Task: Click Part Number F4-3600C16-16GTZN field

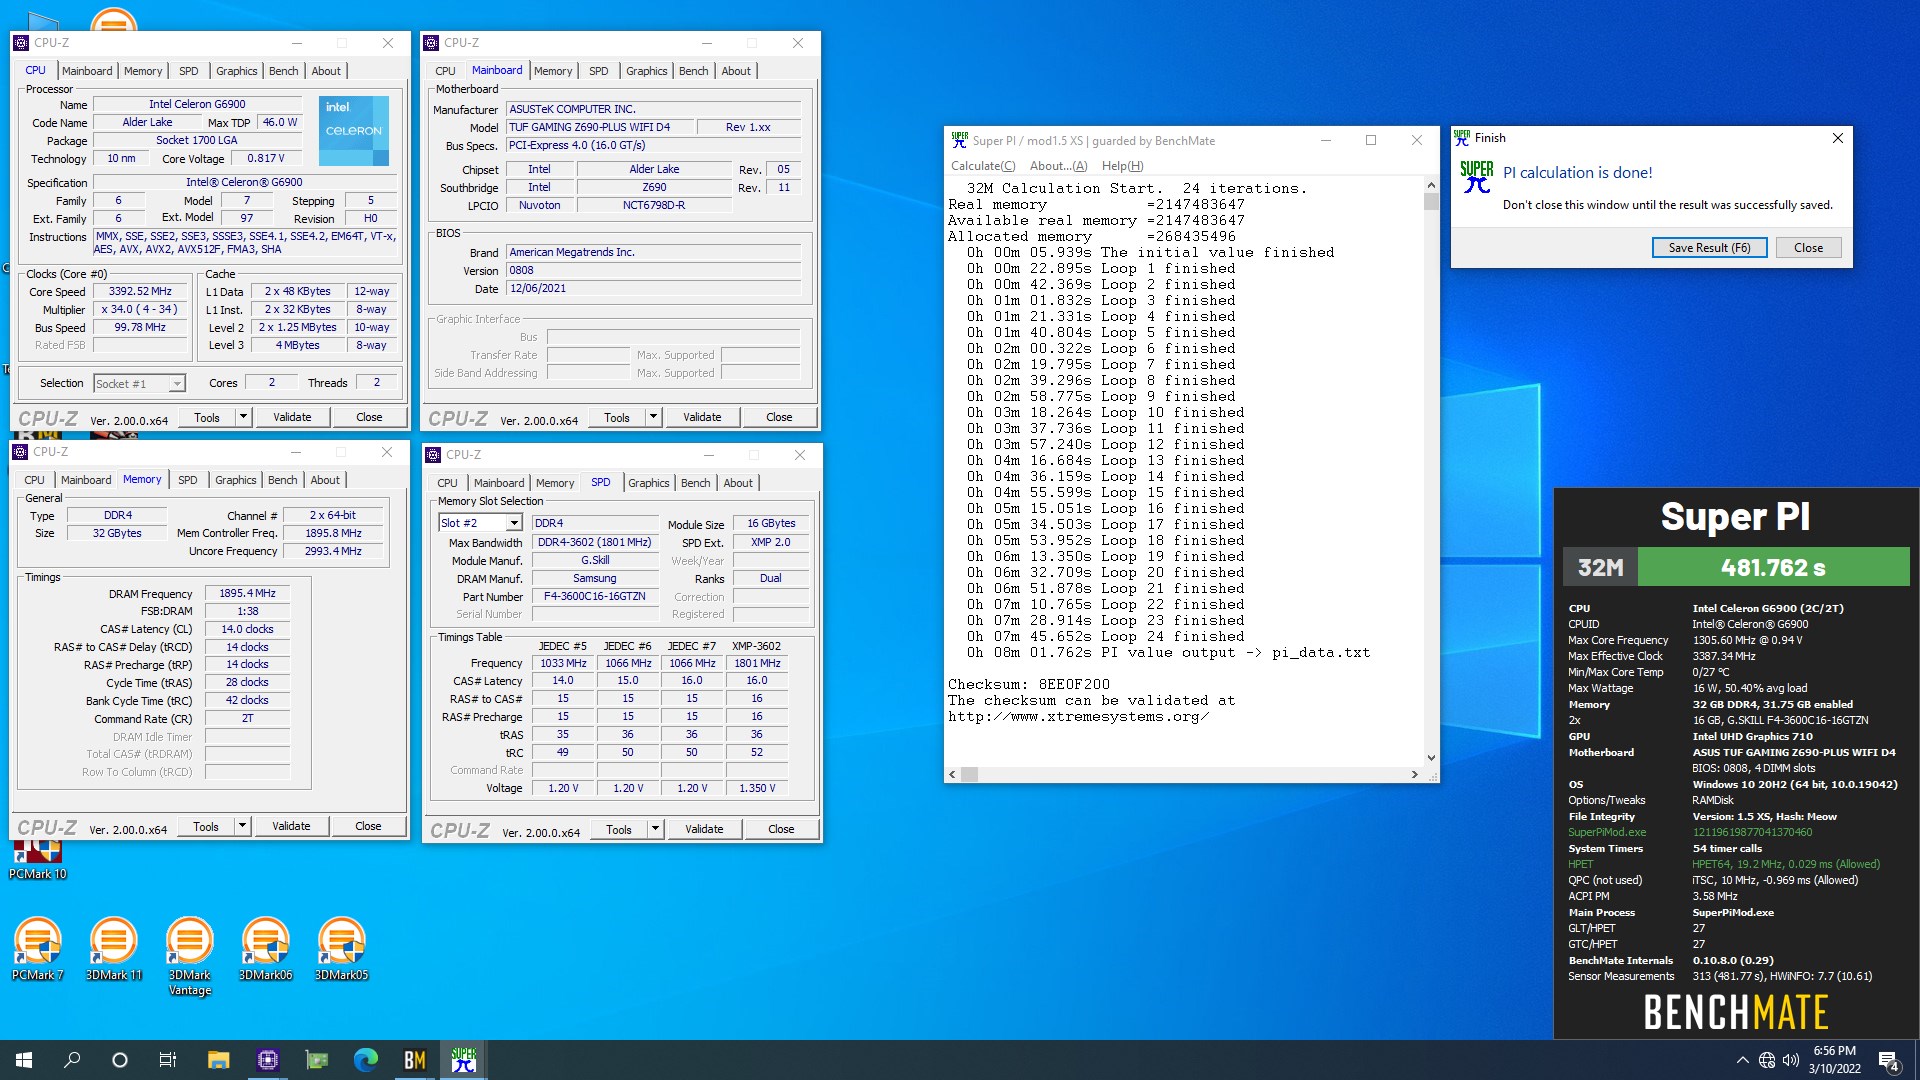Action: tap(594, 596)
